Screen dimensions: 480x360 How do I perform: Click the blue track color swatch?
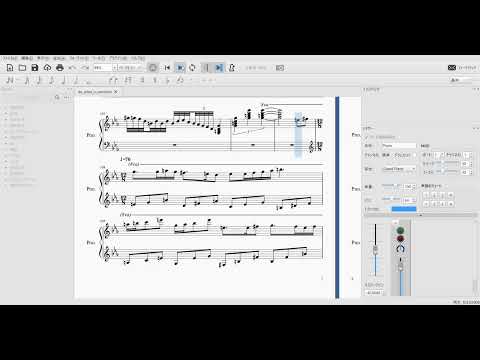point(404,209)
